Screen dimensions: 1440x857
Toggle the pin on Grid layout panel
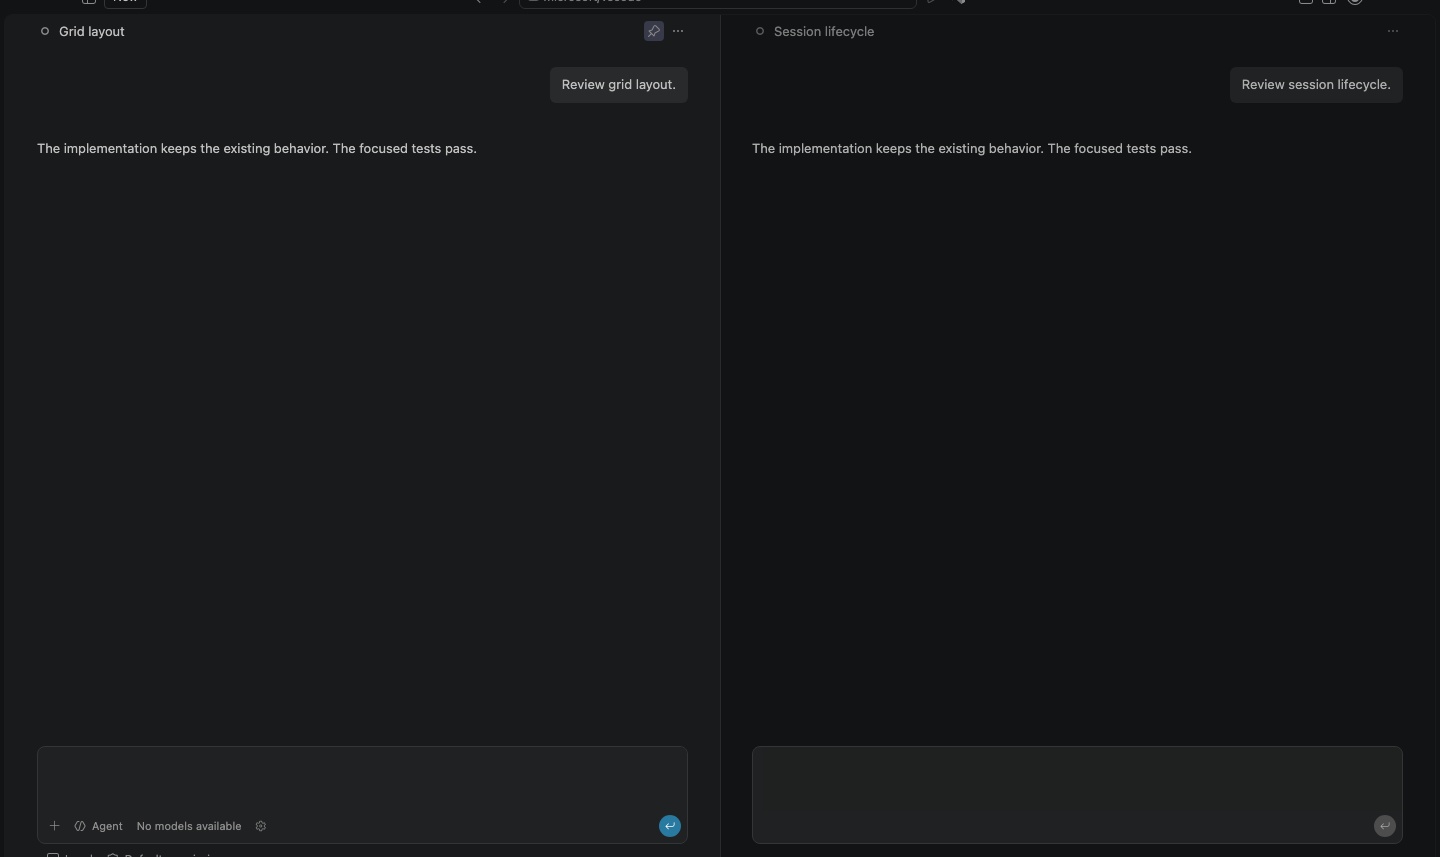(654, 31)
